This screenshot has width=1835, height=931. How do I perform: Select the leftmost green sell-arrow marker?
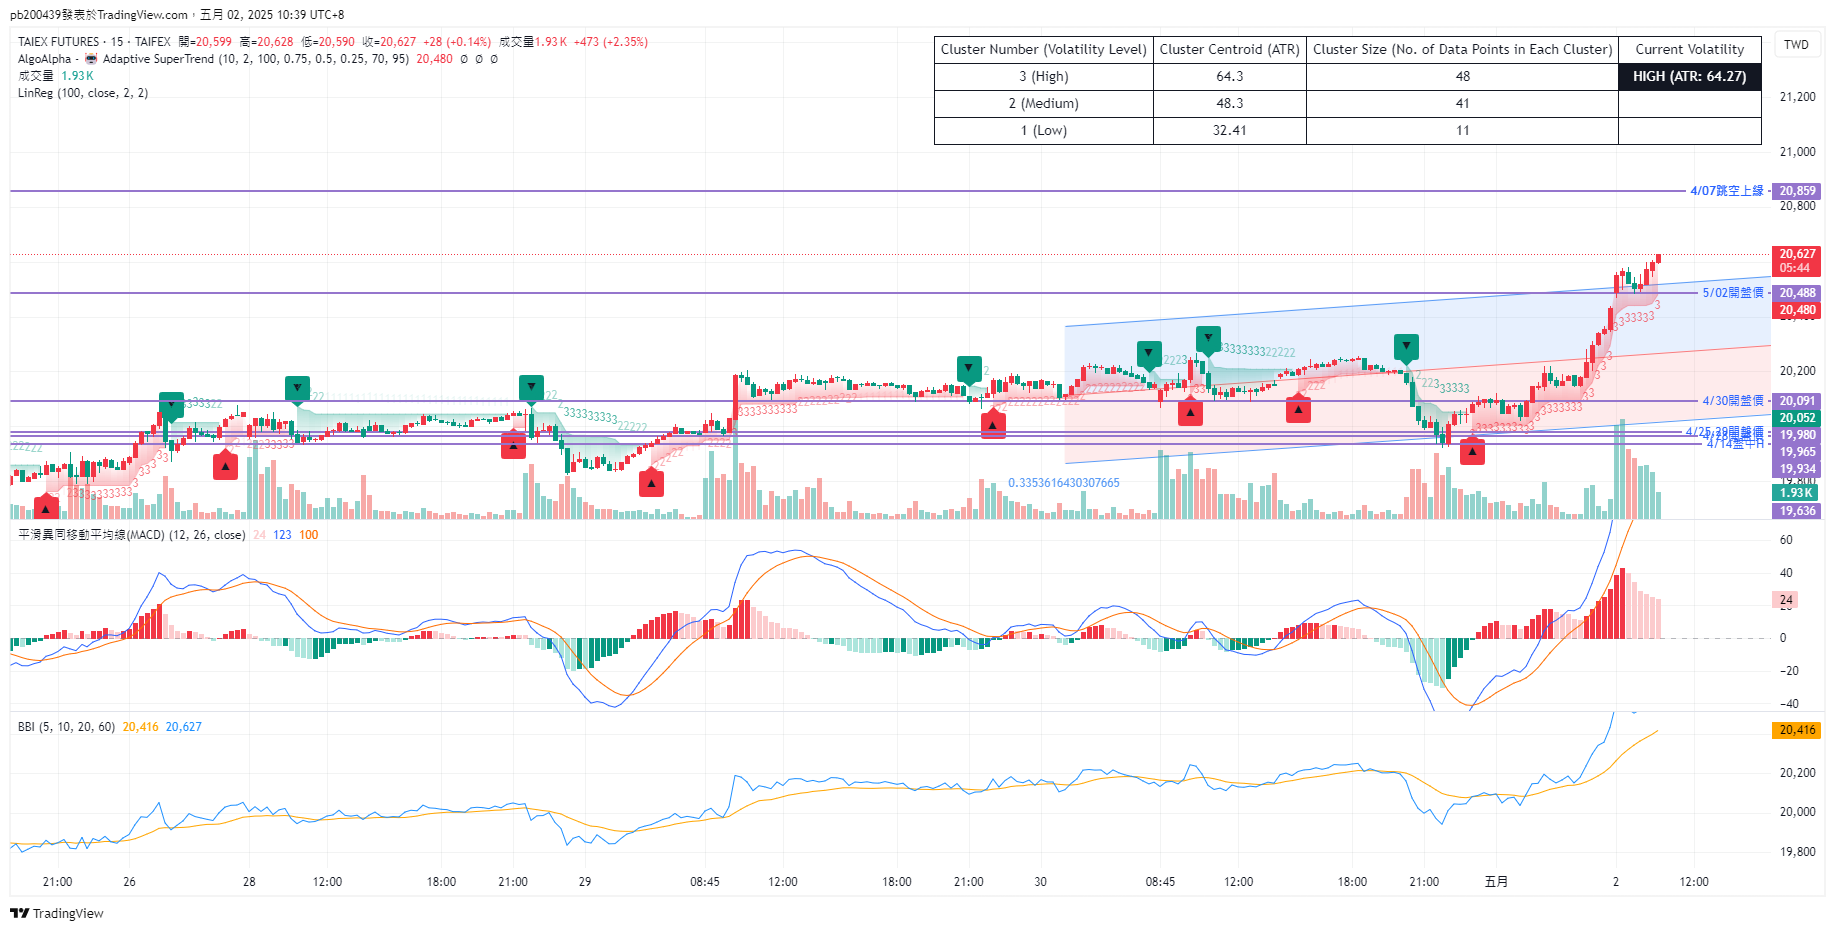pyautogui.click(x=172, y=405)
